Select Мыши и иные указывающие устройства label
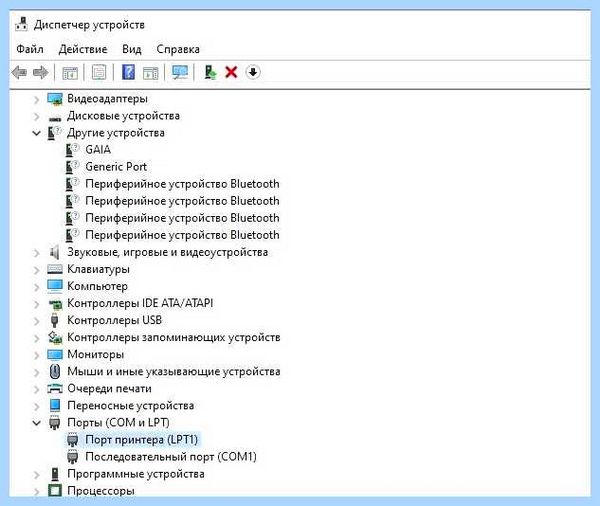600x506 pixels. [x=174, y=371]
